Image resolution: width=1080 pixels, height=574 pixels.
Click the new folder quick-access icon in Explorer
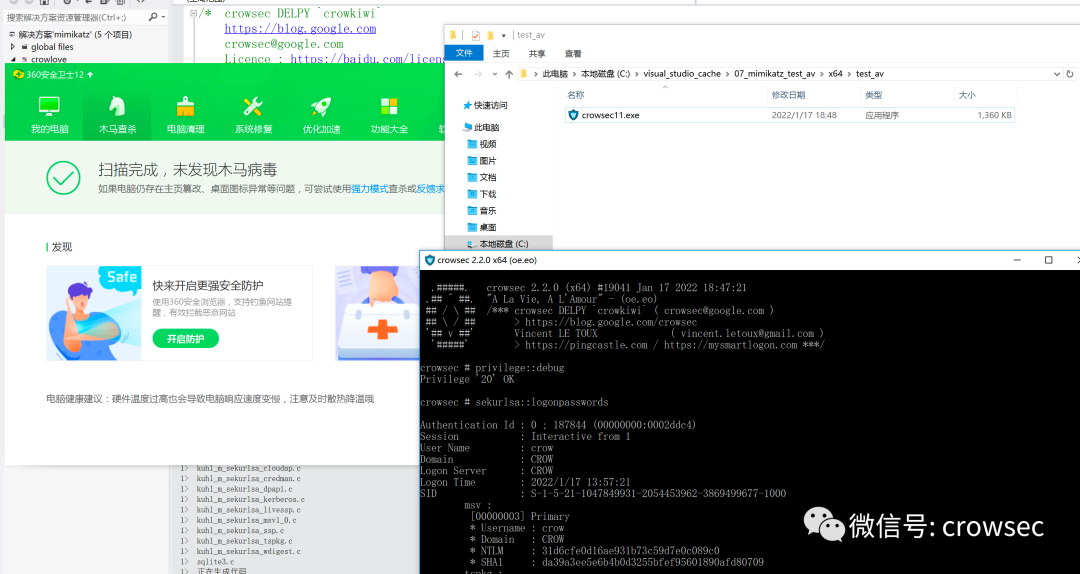pos(490,35)
